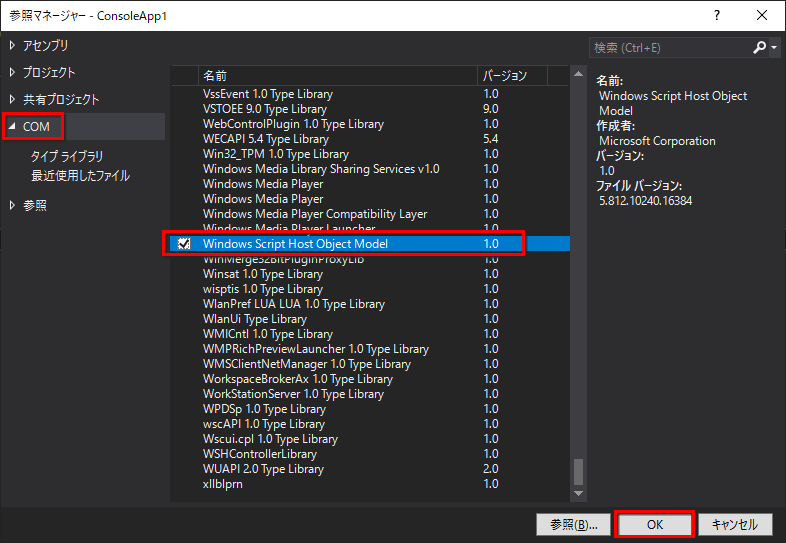Click file version 5.812.10240.16384 in details
The height and width of the screenshot is (543, 786).
pos(646,201)
